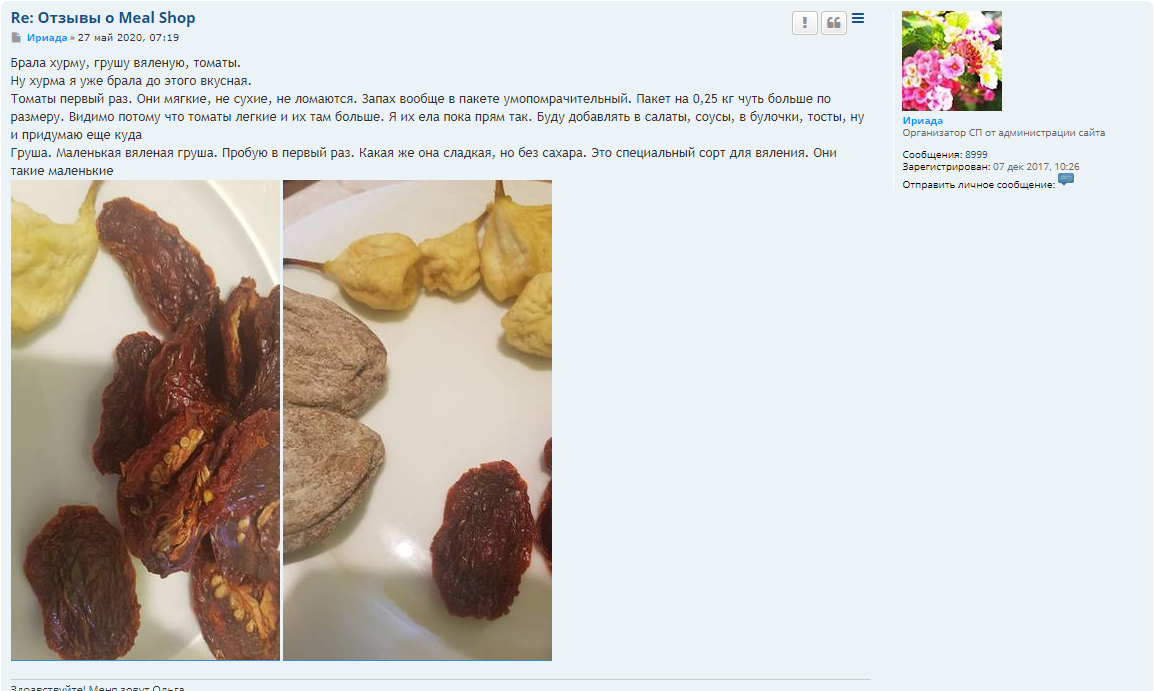Open Ириада's flower avatar picture

pyautogui.click(x=952, y=60)
